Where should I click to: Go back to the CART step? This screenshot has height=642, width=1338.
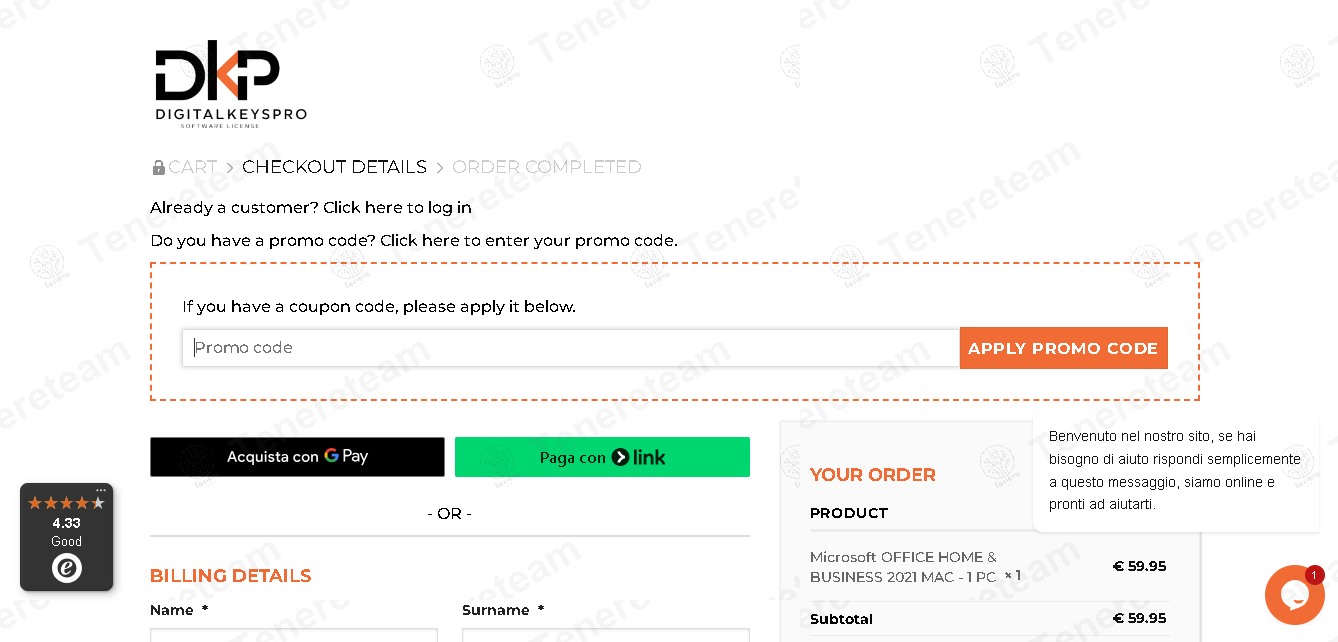click(193, 167)
